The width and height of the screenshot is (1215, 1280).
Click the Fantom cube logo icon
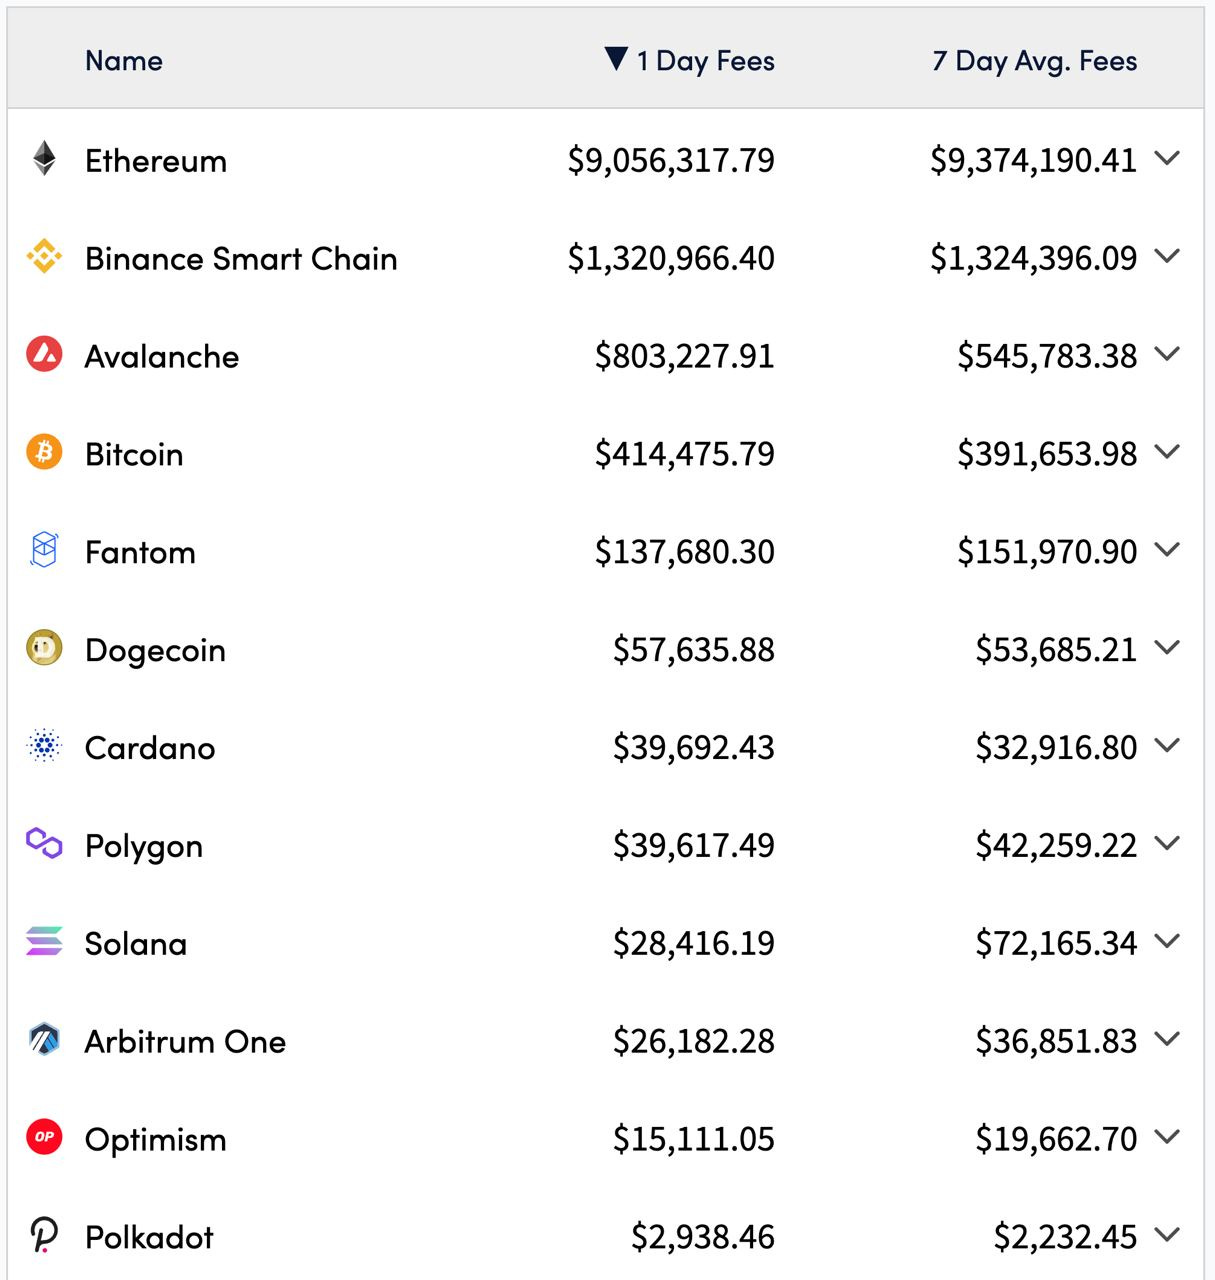(44, 550)
